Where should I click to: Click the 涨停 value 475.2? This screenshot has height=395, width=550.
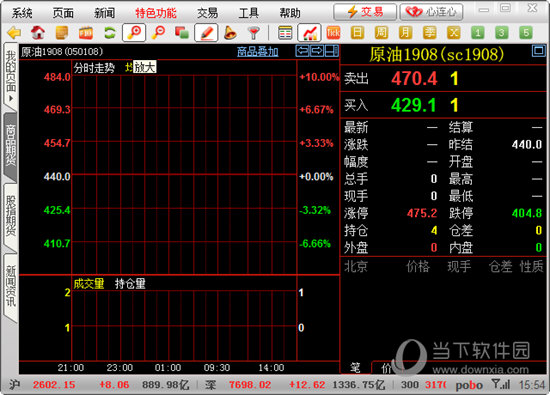click(x=422, y=213)
